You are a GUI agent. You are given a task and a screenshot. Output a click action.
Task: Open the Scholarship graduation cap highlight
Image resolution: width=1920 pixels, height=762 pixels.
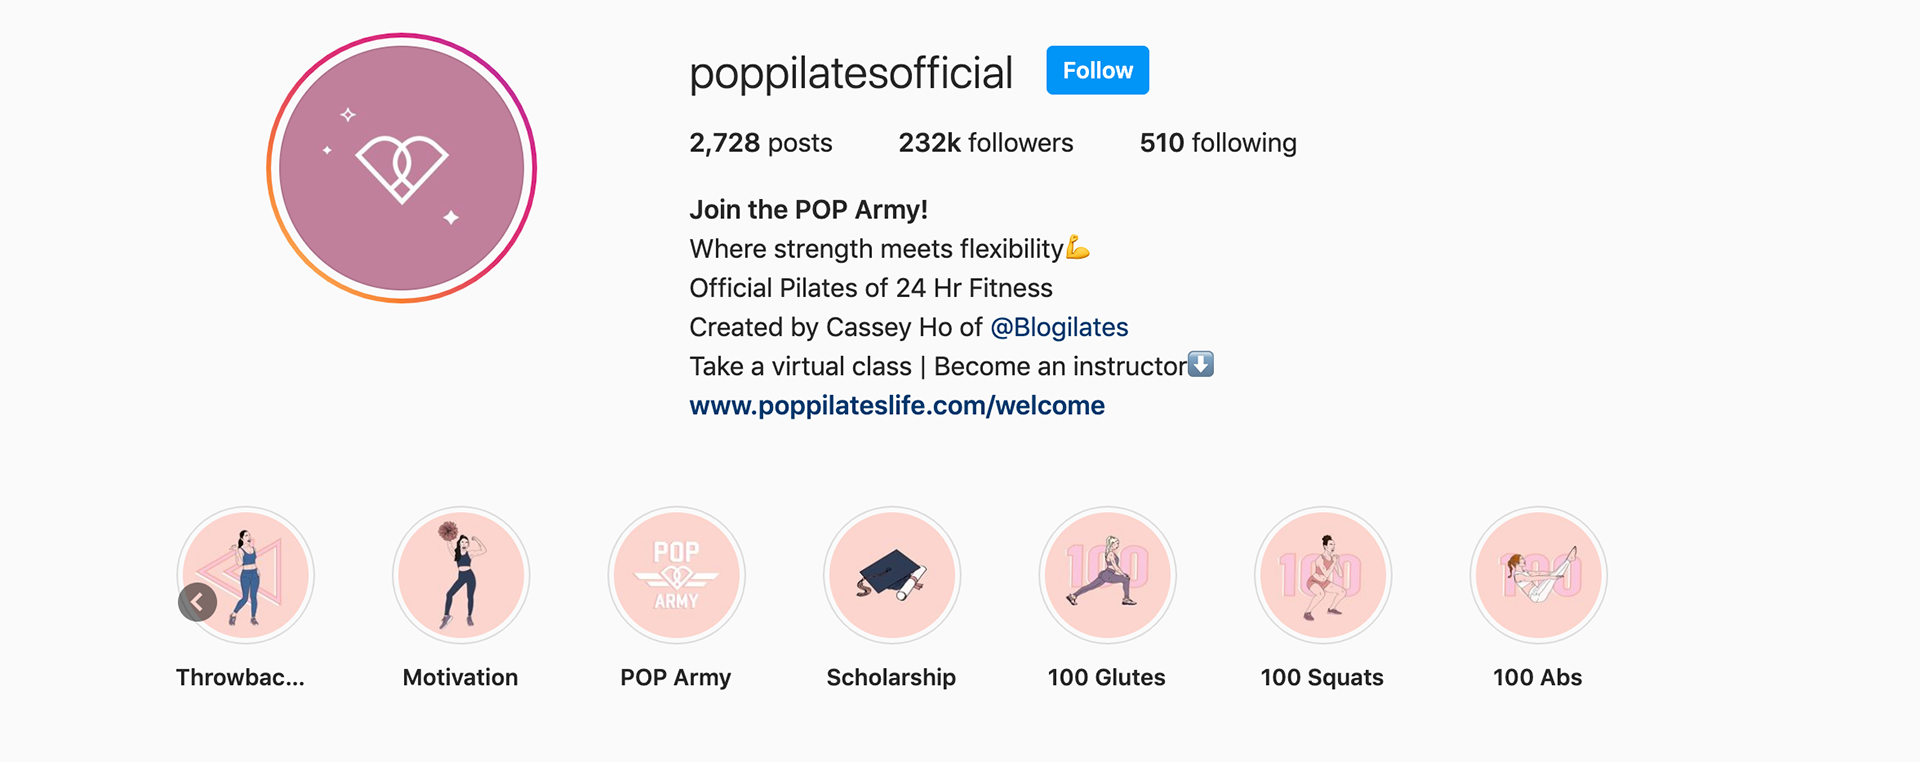point(892,575)
